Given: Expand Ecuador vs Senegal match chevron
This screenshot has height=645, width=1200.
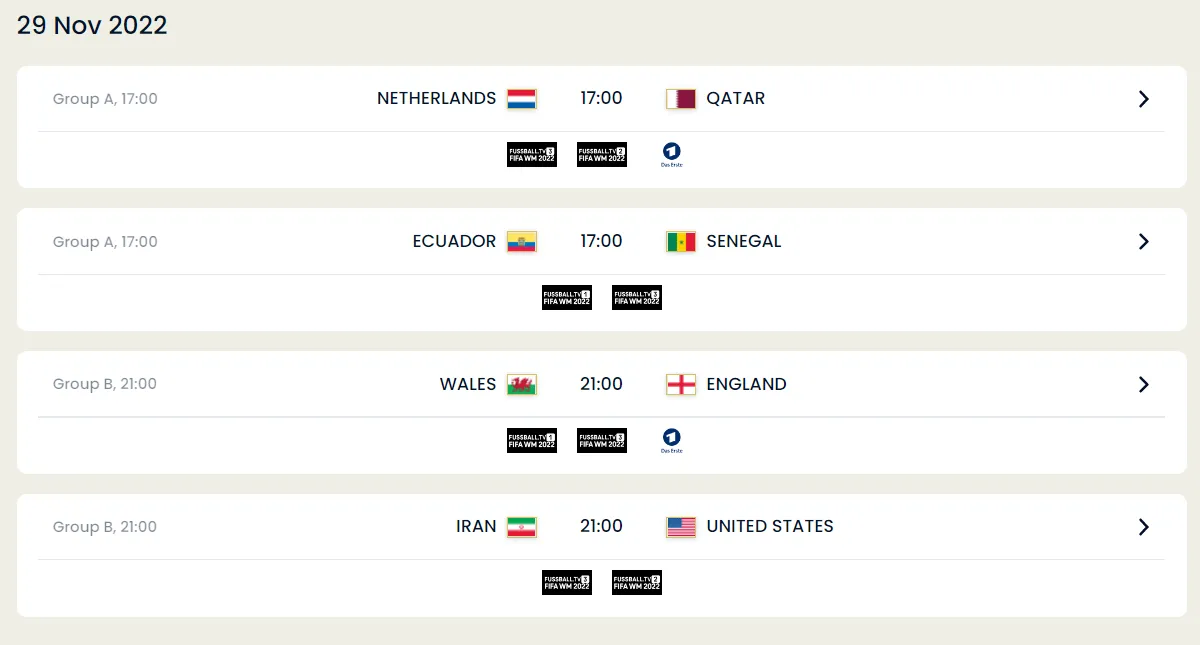Looking at the screenshot, I should pyautogui.click(x=1144, y=241).
